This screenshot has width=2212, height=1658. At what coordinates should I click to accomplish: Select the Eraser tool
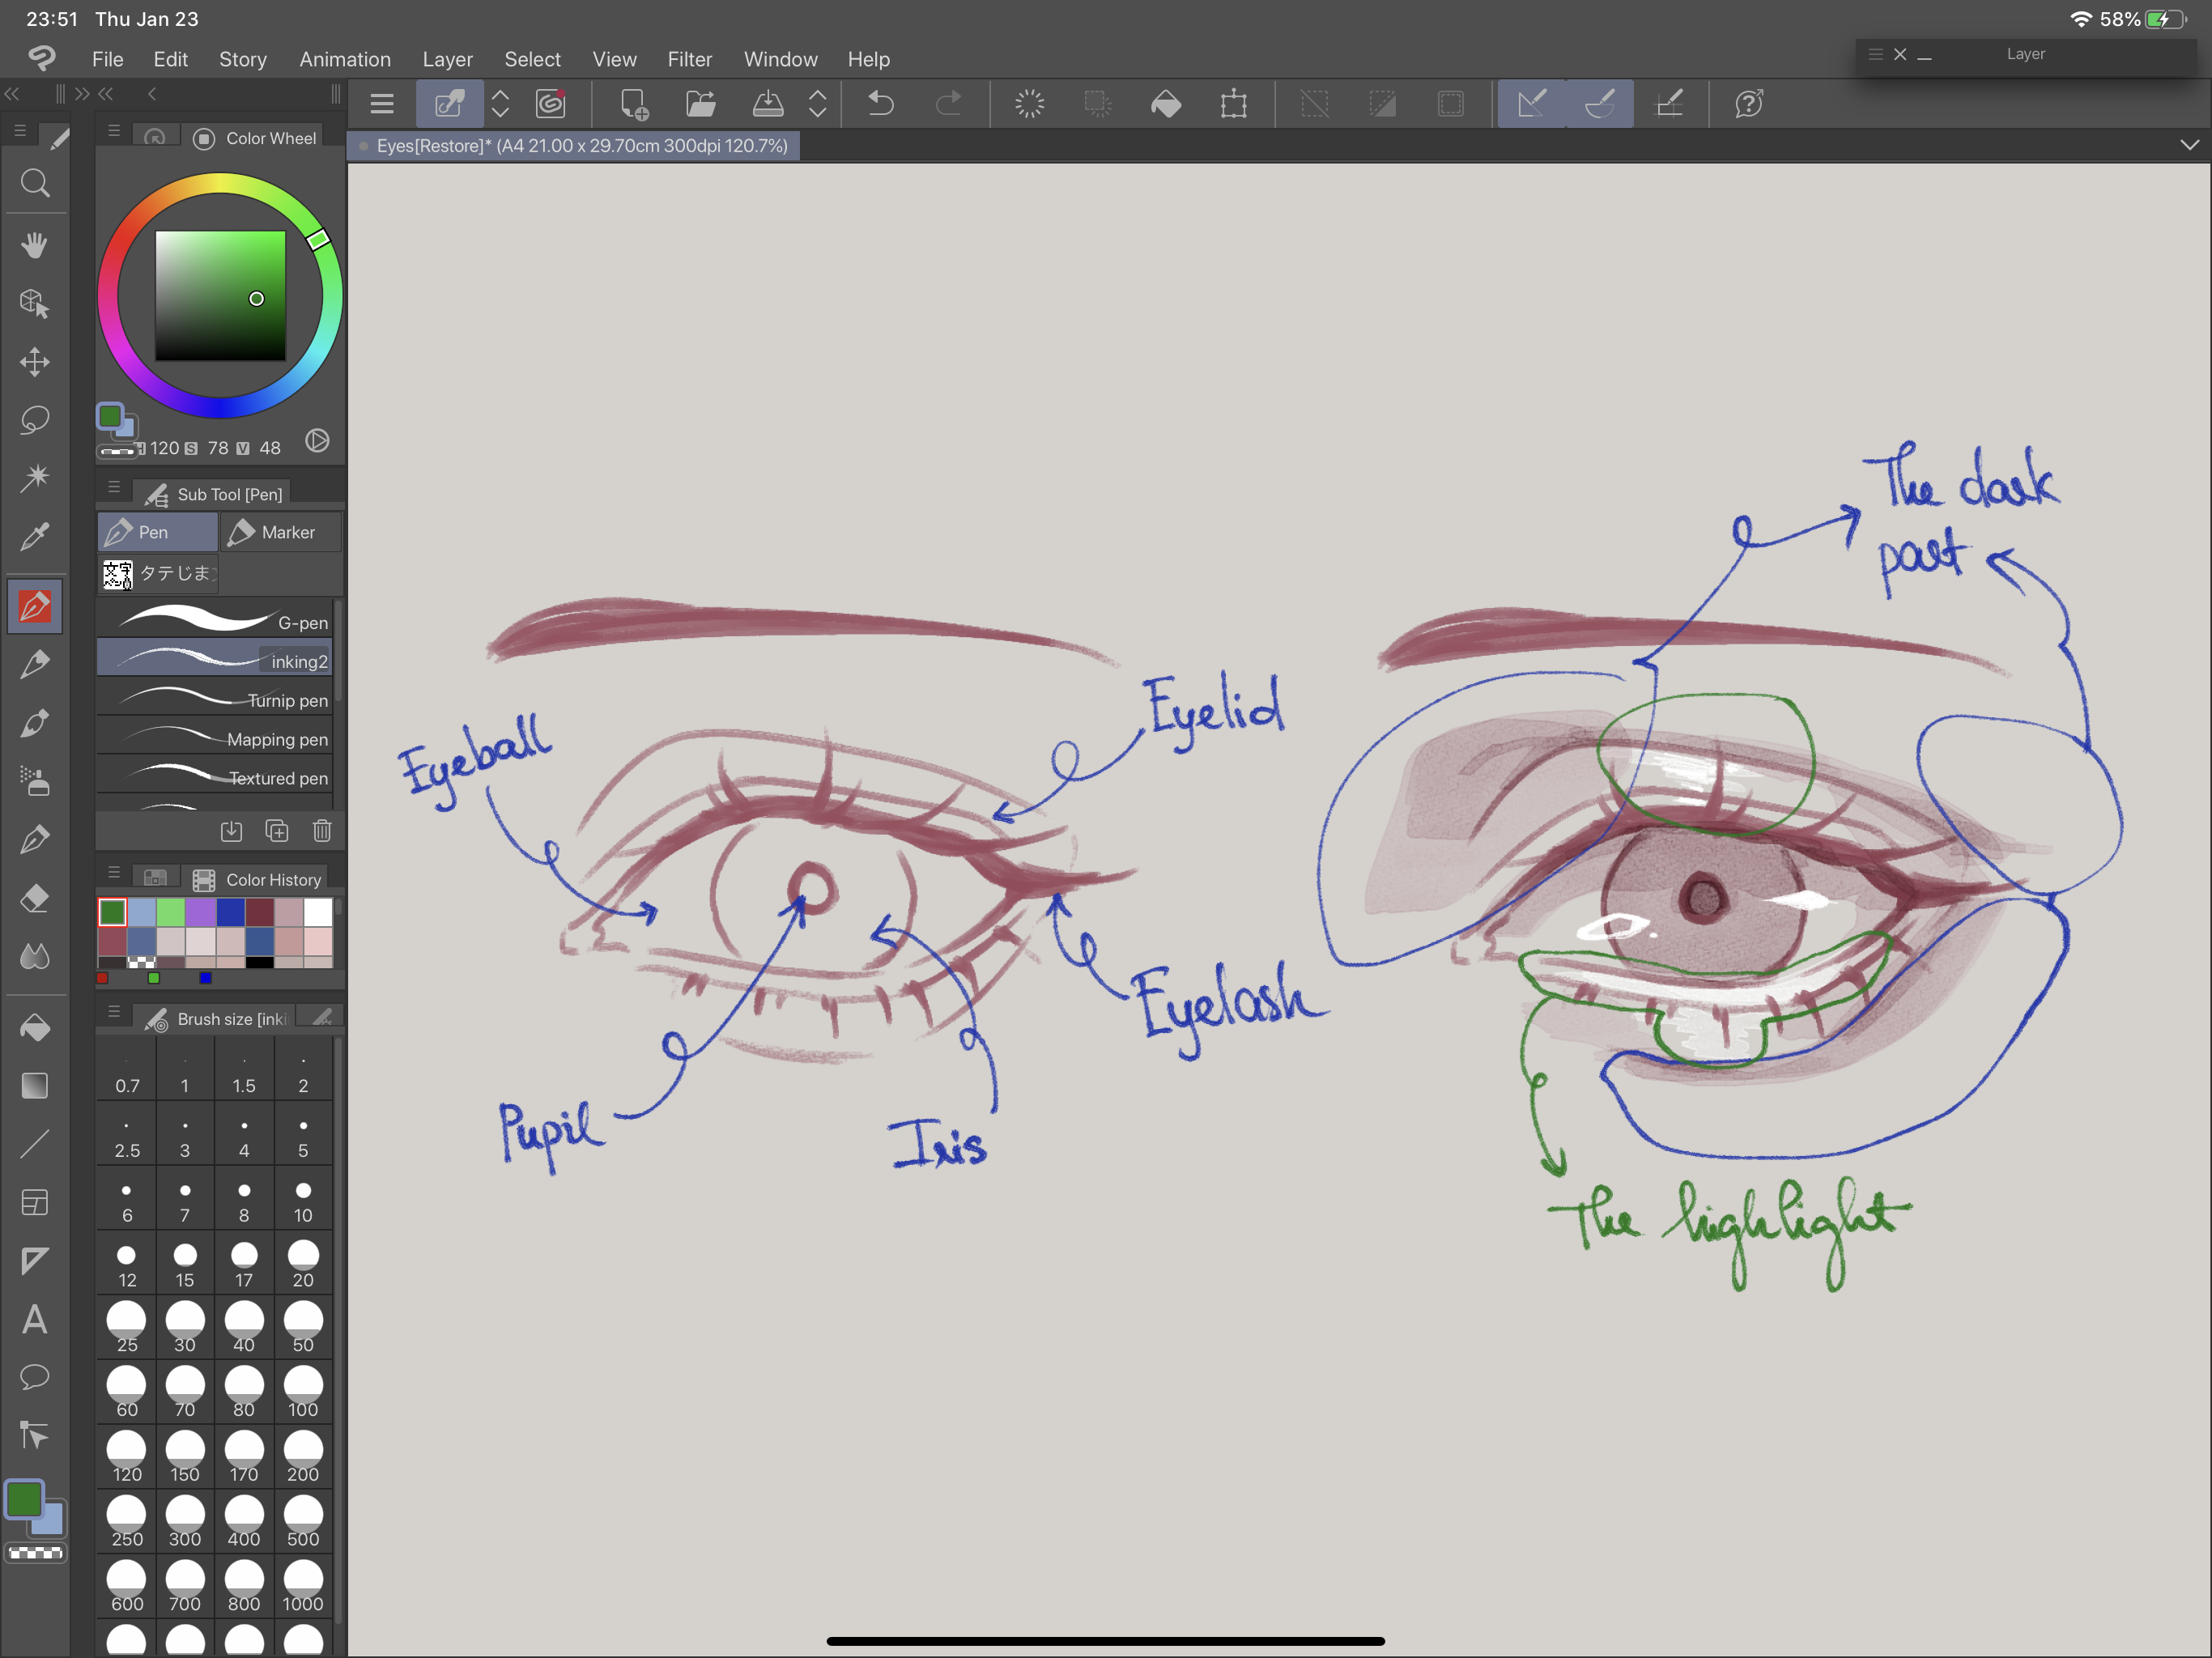tap(35, 898)
